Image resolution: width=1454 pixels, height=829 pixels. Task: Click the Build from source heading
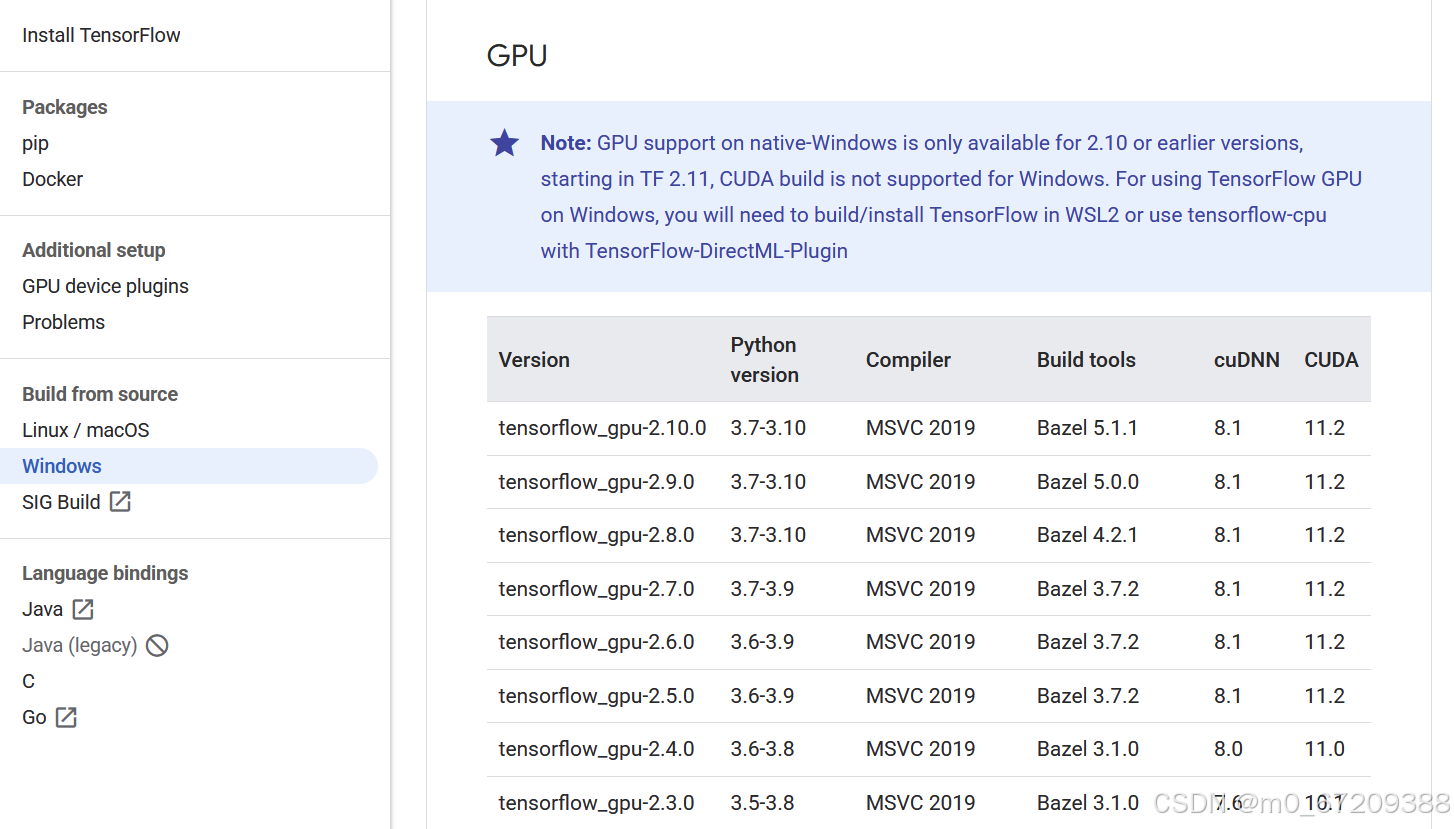pyautogui.click(x=100, y=394)
